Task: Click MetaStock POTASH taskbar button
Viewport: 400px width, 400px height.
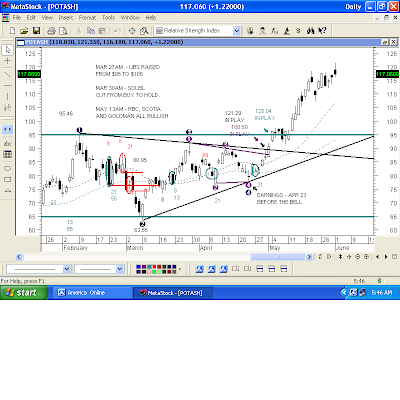Action: (173, 293)
